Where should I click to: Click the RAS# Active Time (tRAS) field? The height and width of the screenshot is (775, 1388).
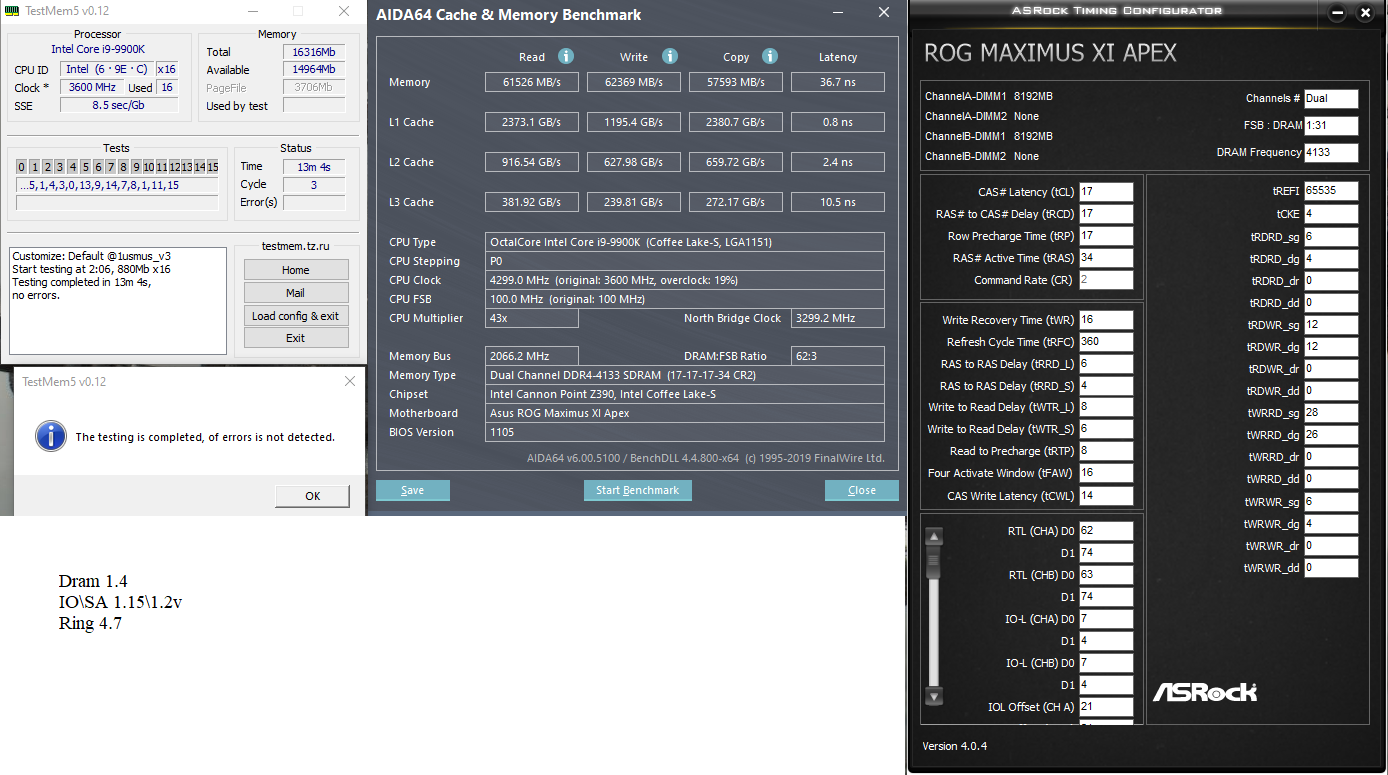point(1106,258)
